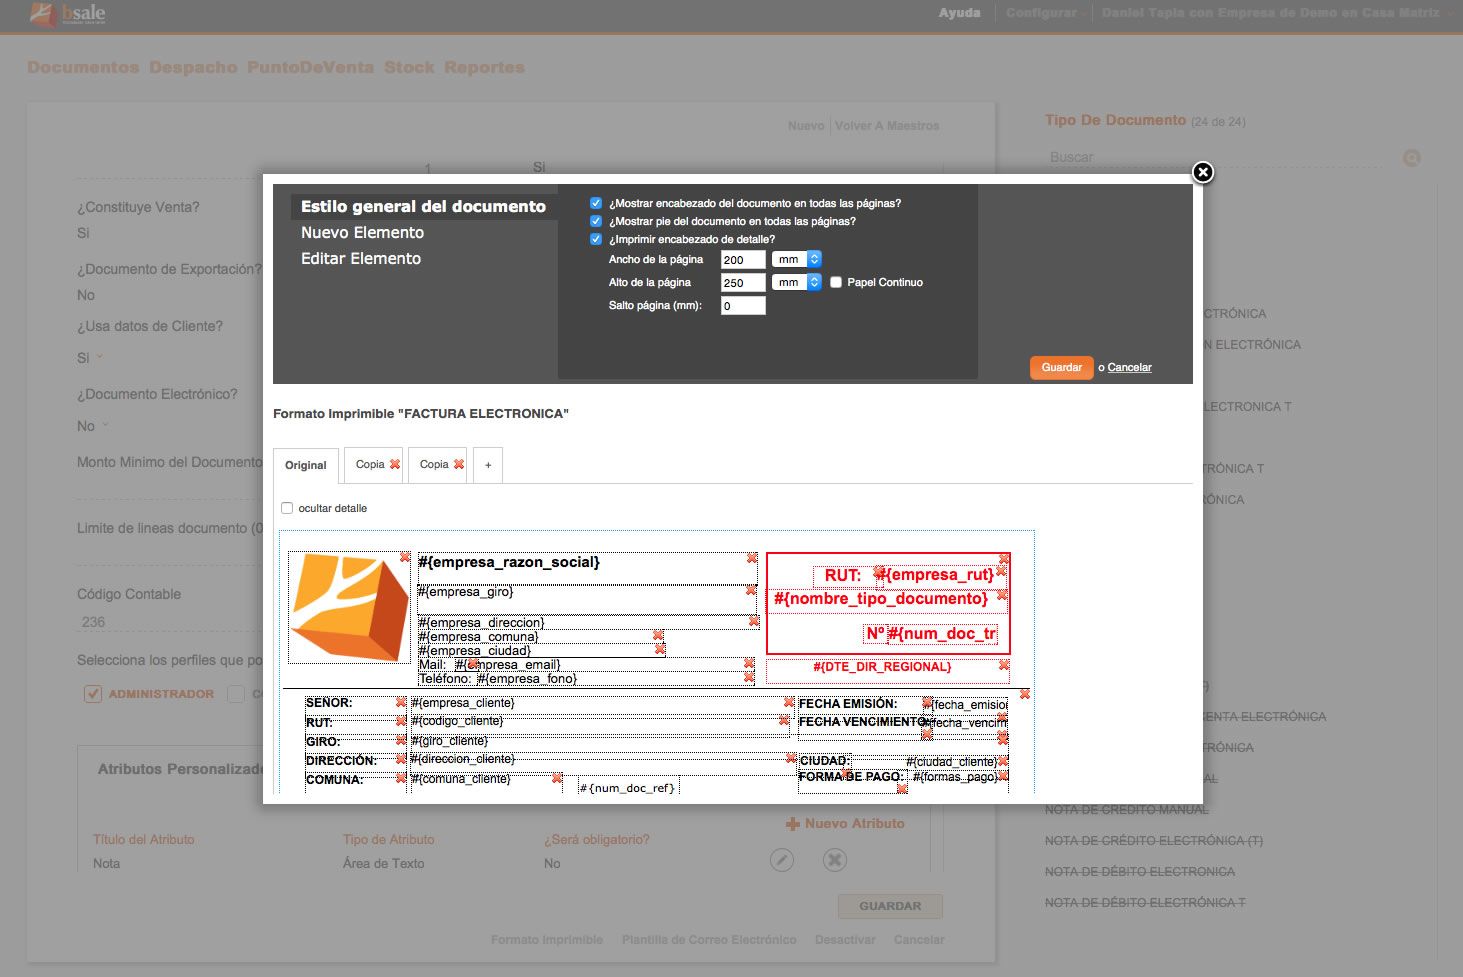1463x977 pixels.
Task: Open page height unit mm dropdown
Action: (x=796, y=282)
